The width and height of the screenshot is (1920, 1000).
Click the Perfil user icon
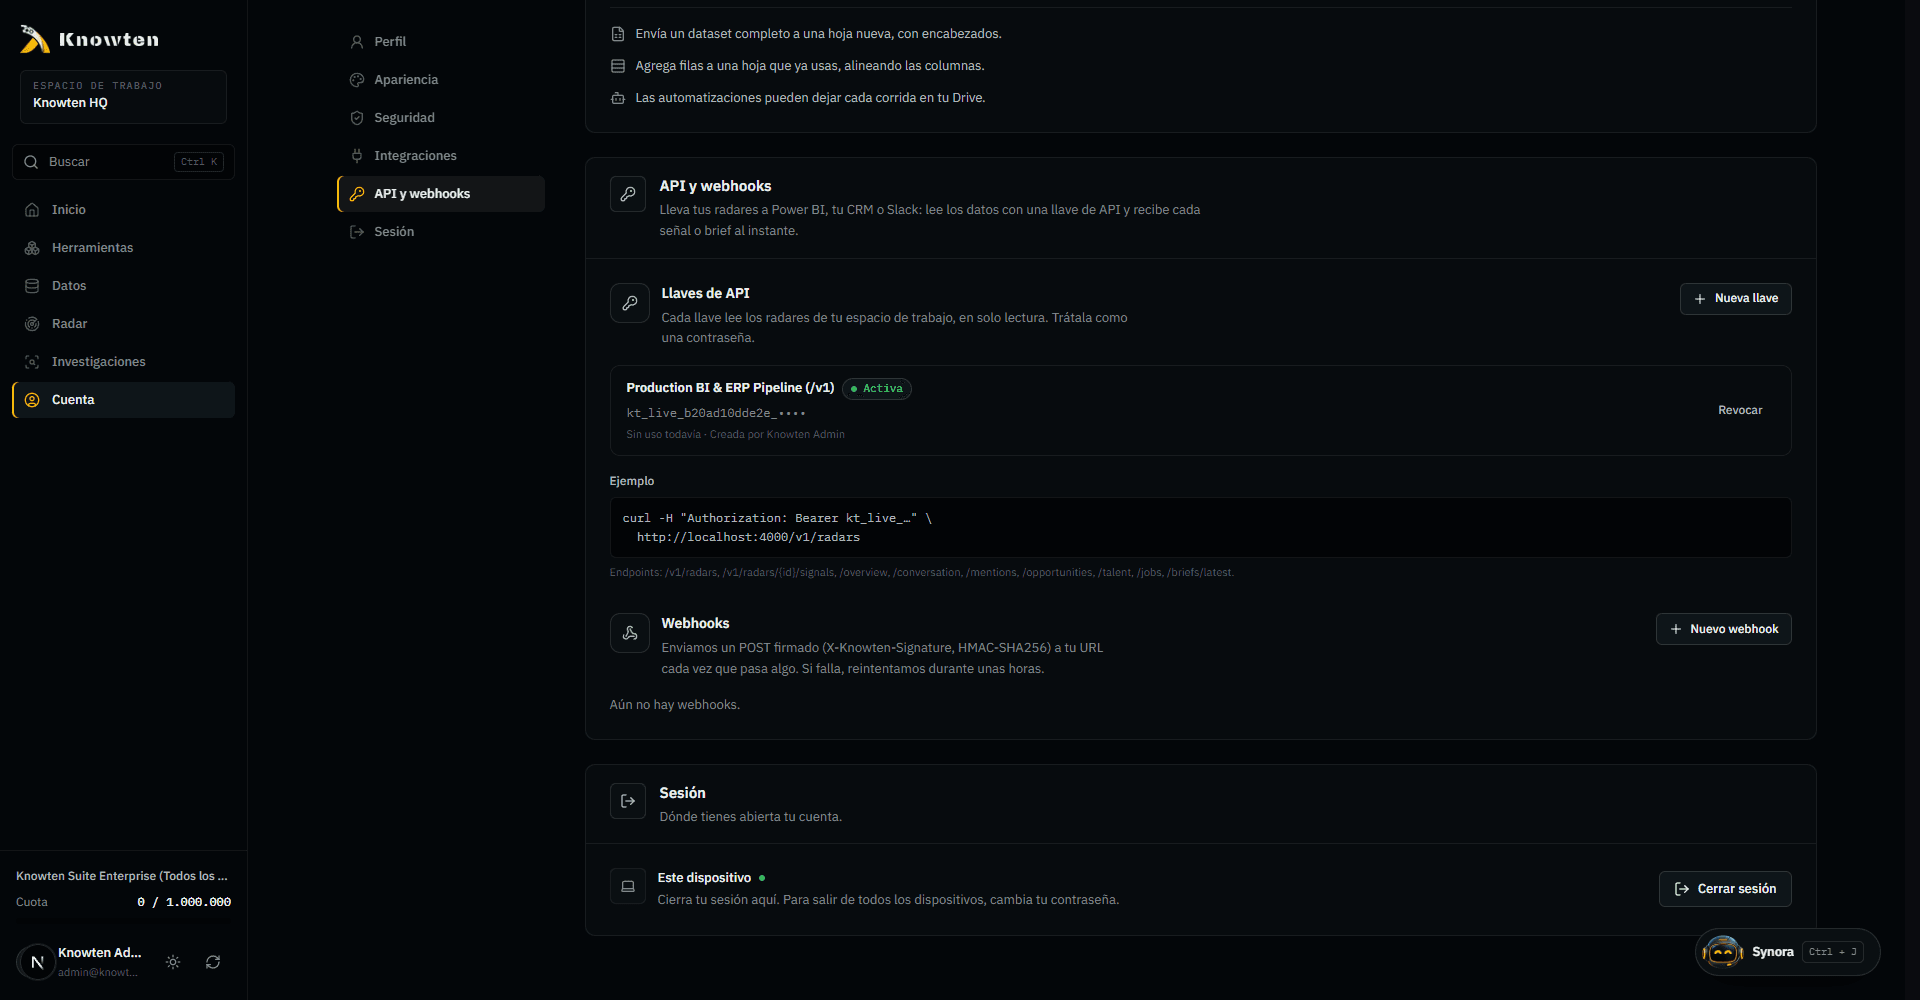coord(357,42)
